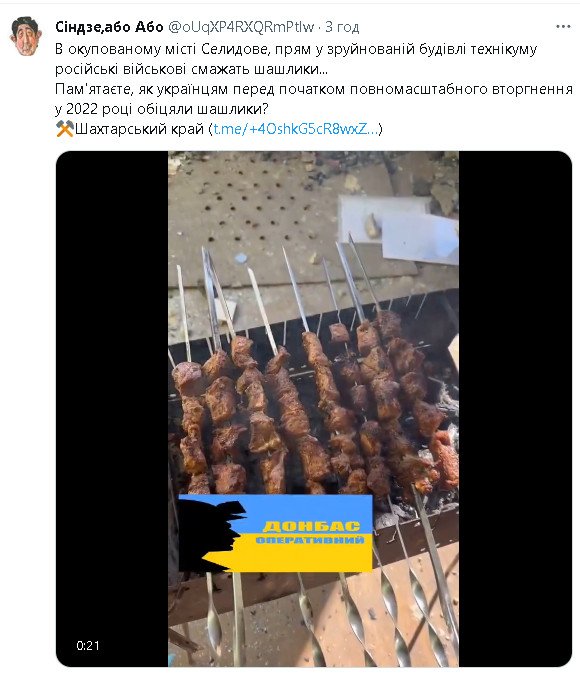The image size is (580, 674).
Task: Play the embedded shashlik video
Action: pos(313,409)
